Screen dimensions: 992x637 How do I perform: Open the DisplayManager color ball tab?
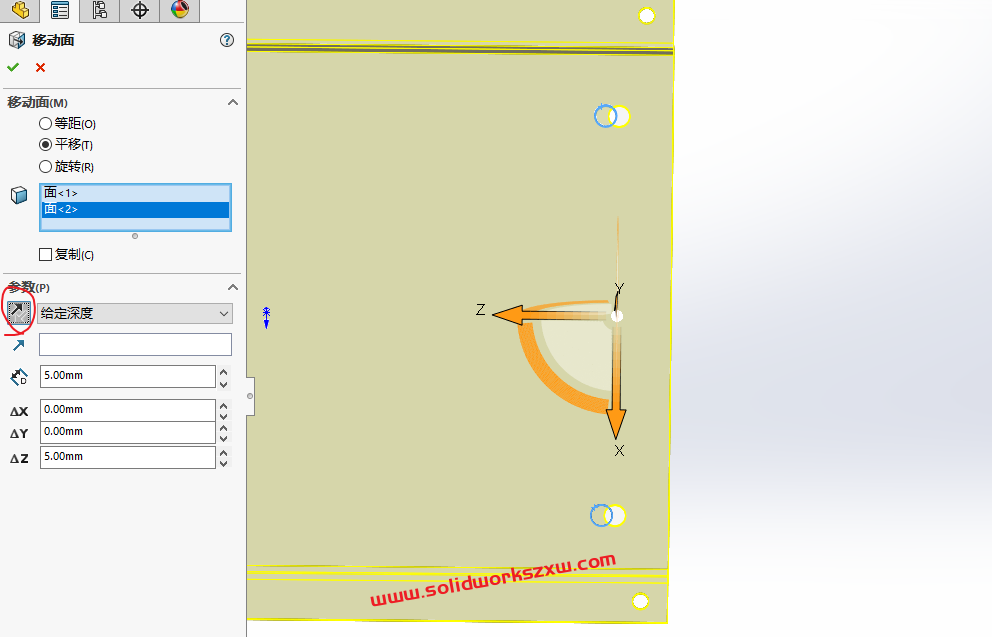tap(179, 10)
